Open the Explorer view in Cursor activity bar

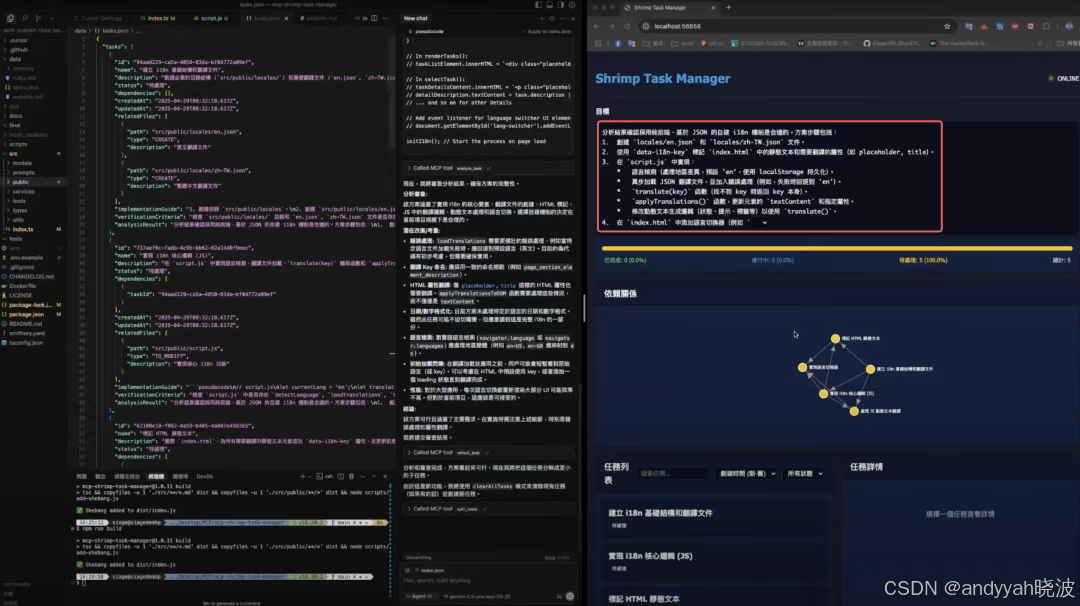click(x=10, y=19)
